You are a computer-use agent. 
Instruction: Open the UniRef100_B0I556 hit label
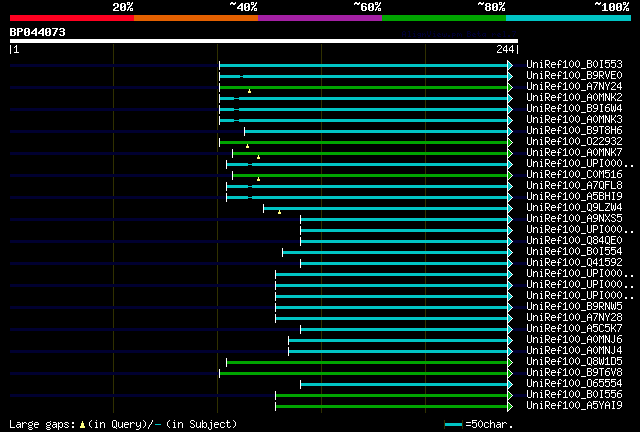pos(574,395)
